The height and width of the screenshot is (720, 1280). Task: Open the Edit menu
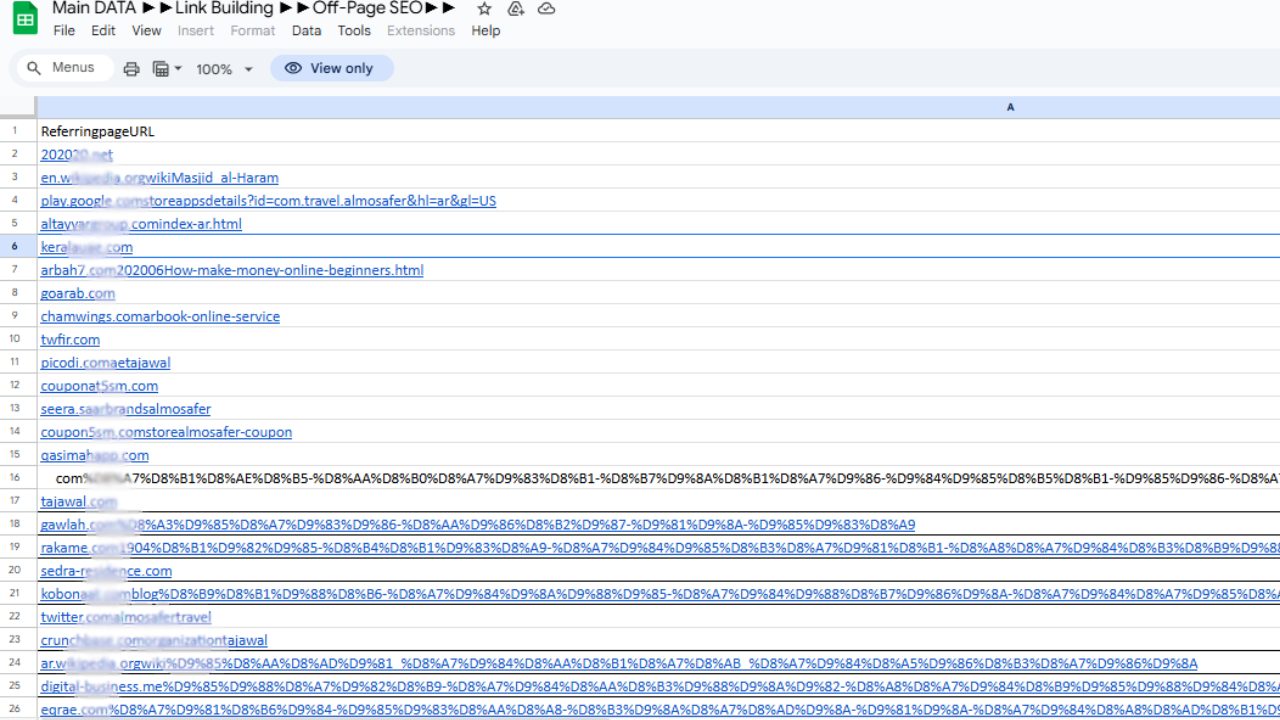click(103, 31)
